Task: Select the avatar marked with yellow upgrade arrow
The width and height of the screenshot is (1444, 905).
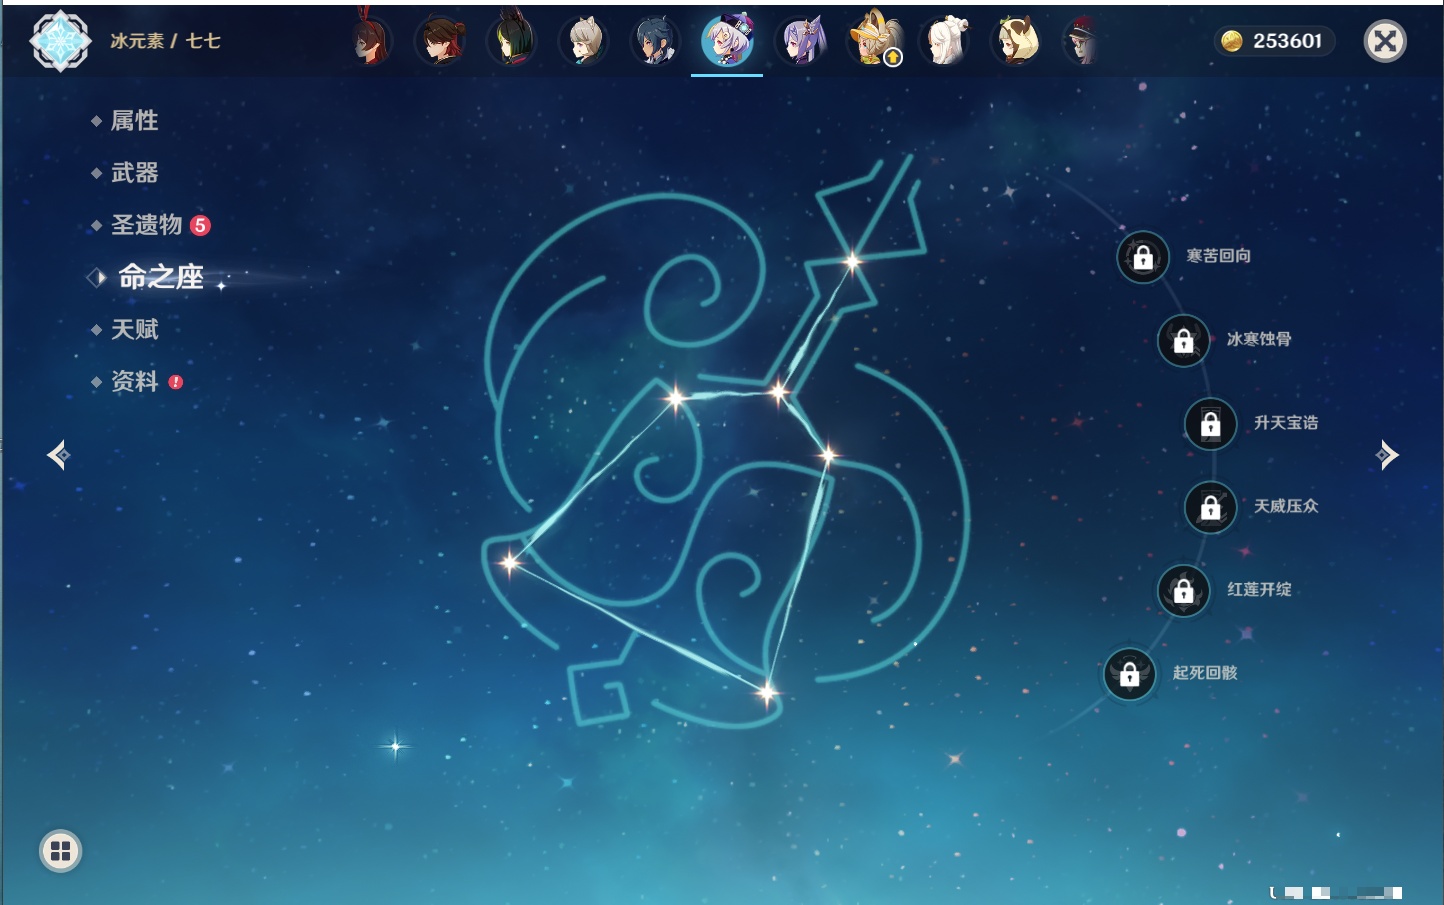Action: coord(874,41)
